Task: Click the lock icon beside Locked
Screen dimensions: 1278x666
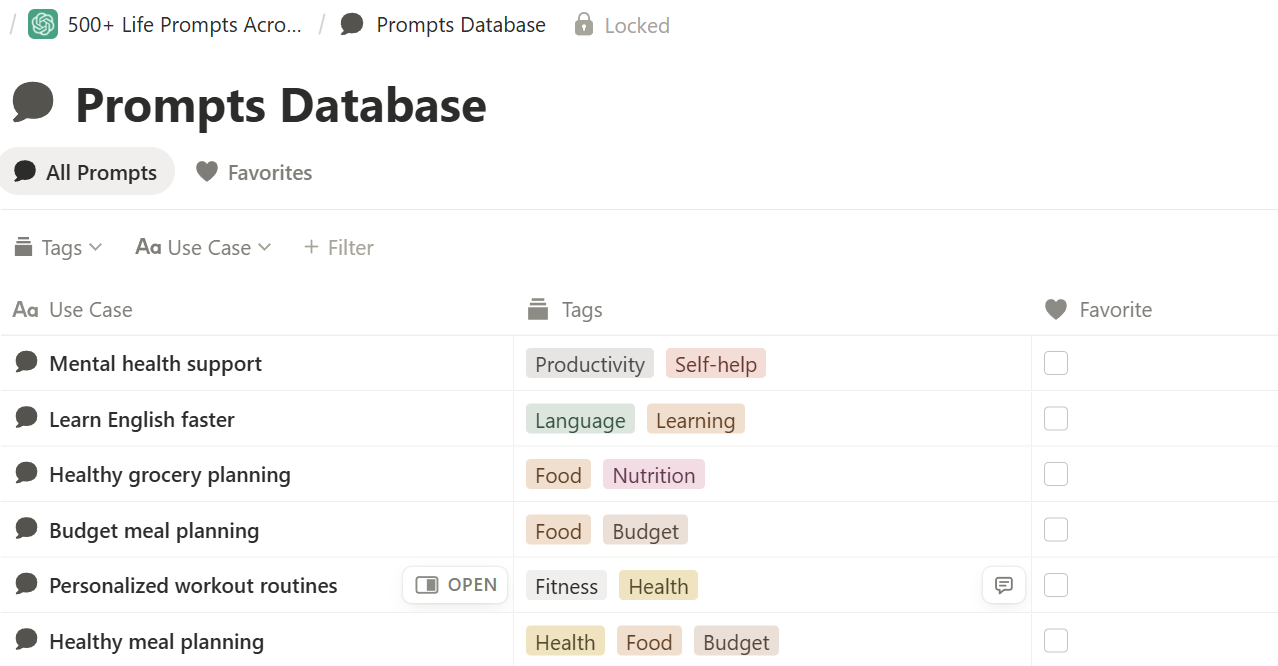Action: pos(584,25)
